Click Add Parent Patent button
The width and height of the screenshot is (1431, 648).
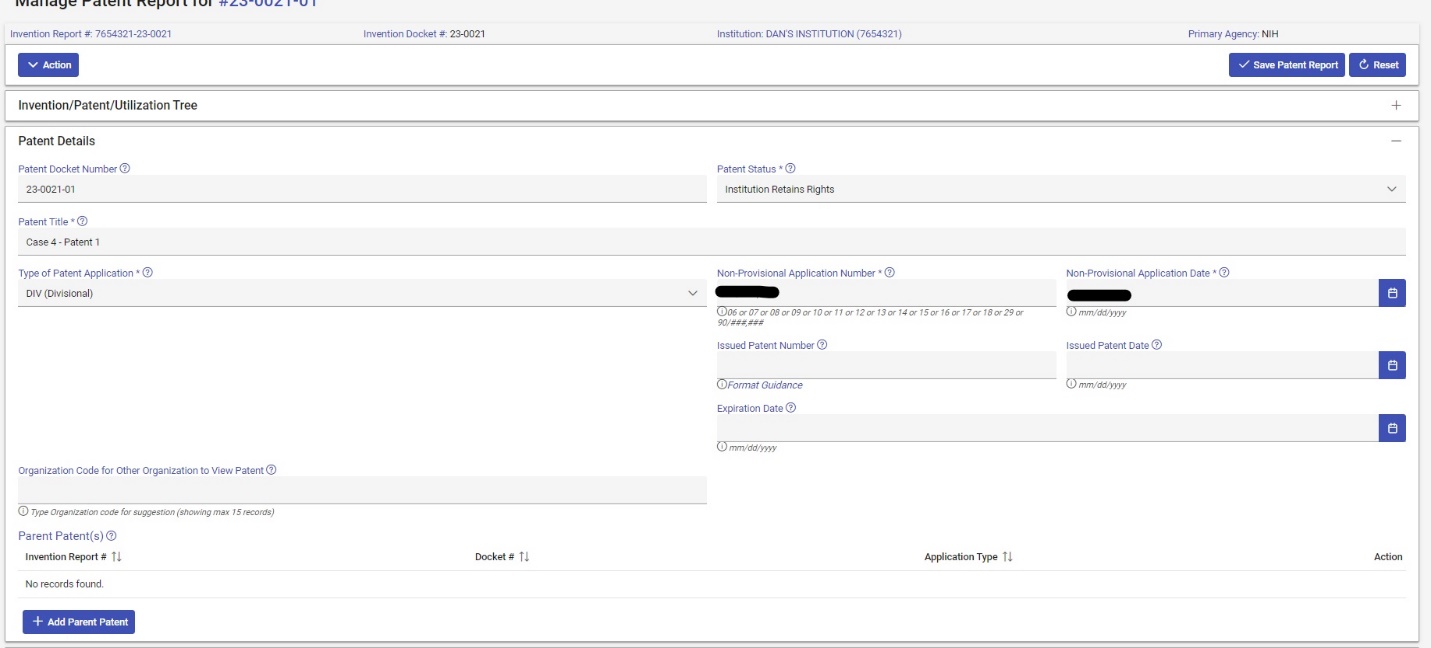[79, 622]
